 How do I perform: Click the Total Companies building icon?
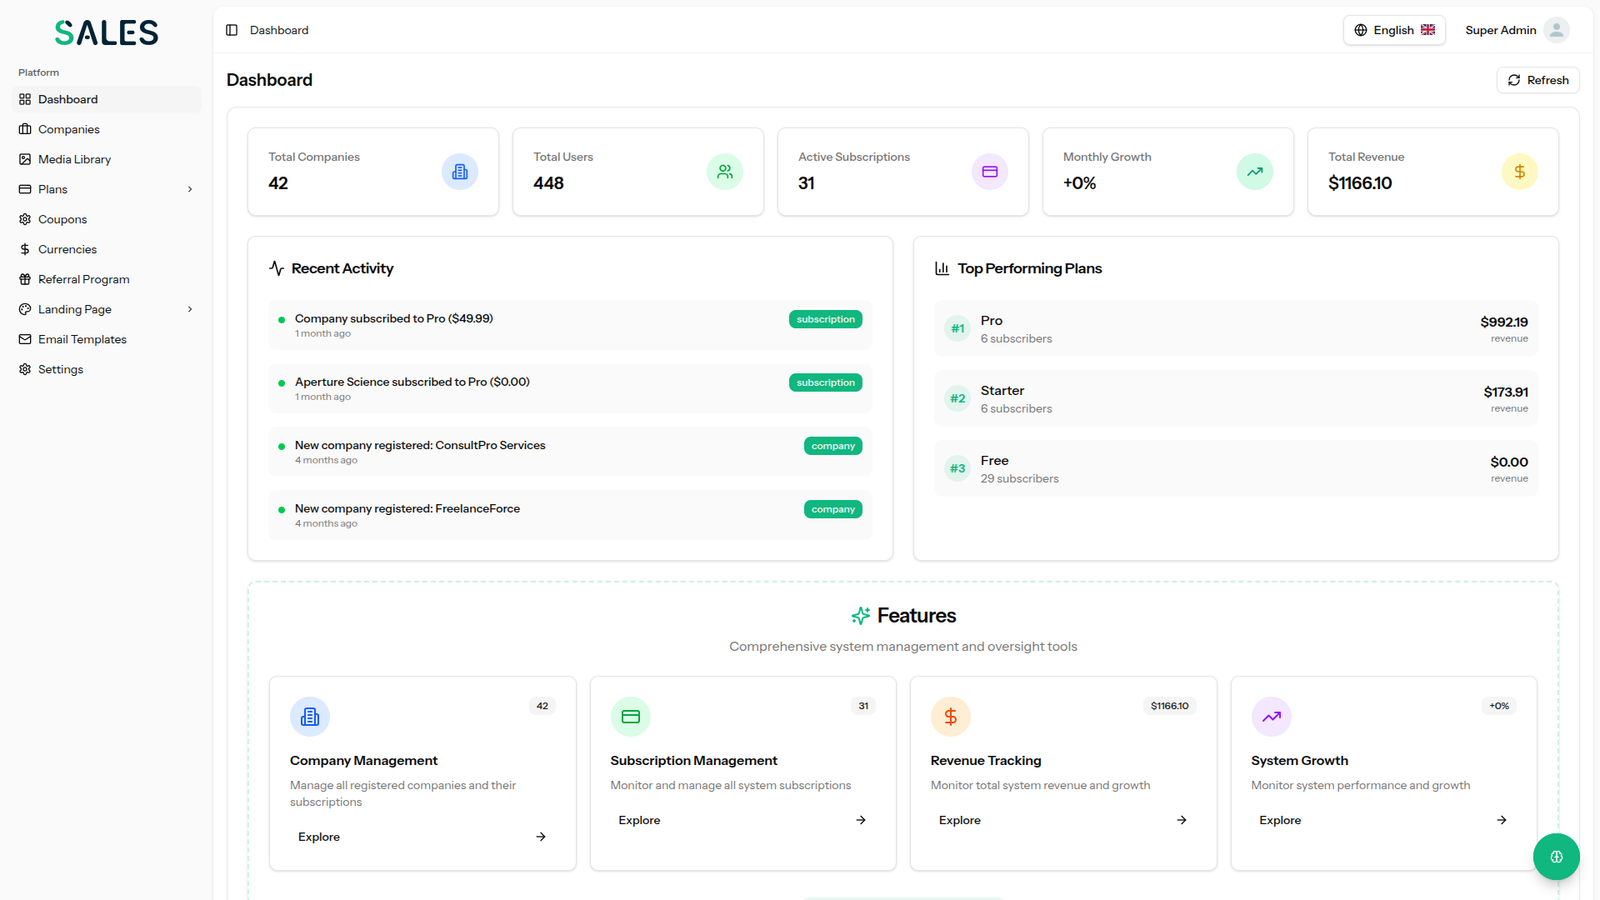point(460,172)
